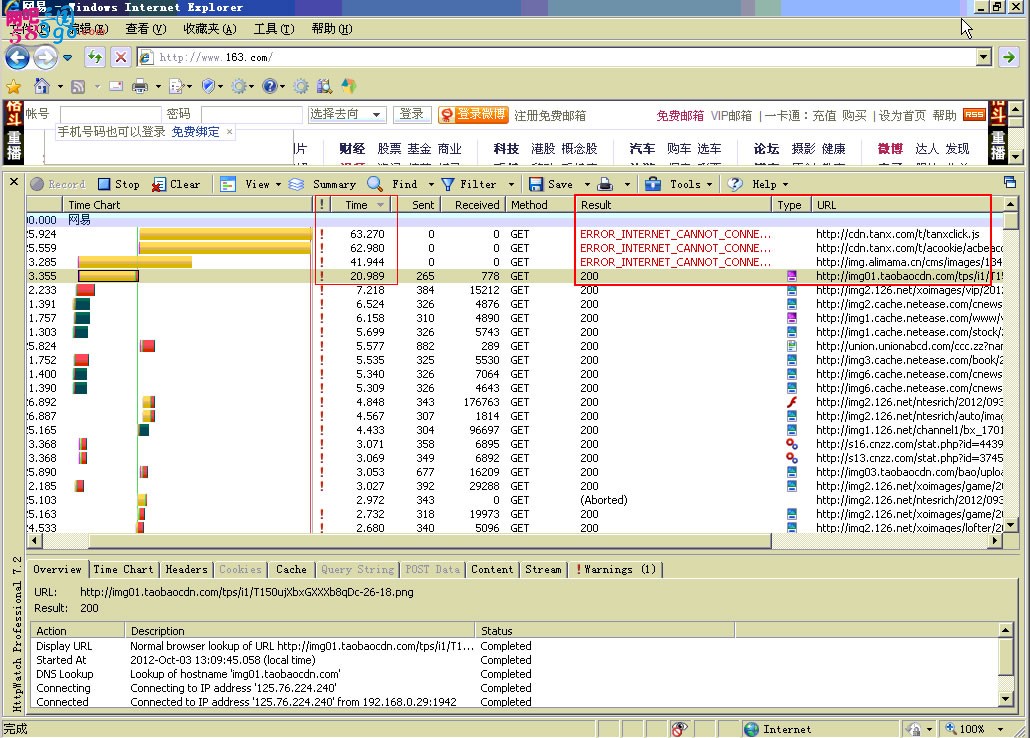The width and height of the screenshot is (1030, 738).
Task: Click the 设为首页 link
Action: (902, 116)
